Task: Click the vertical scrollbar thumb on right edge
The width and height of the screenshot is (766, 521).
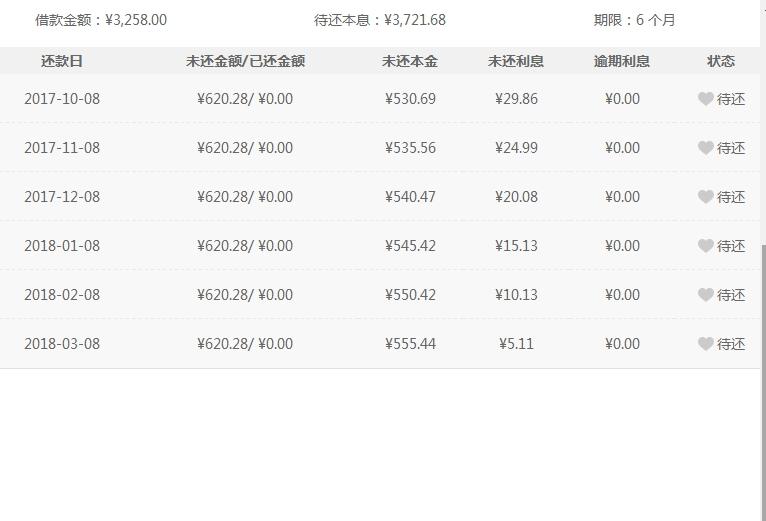Action: 763,381
